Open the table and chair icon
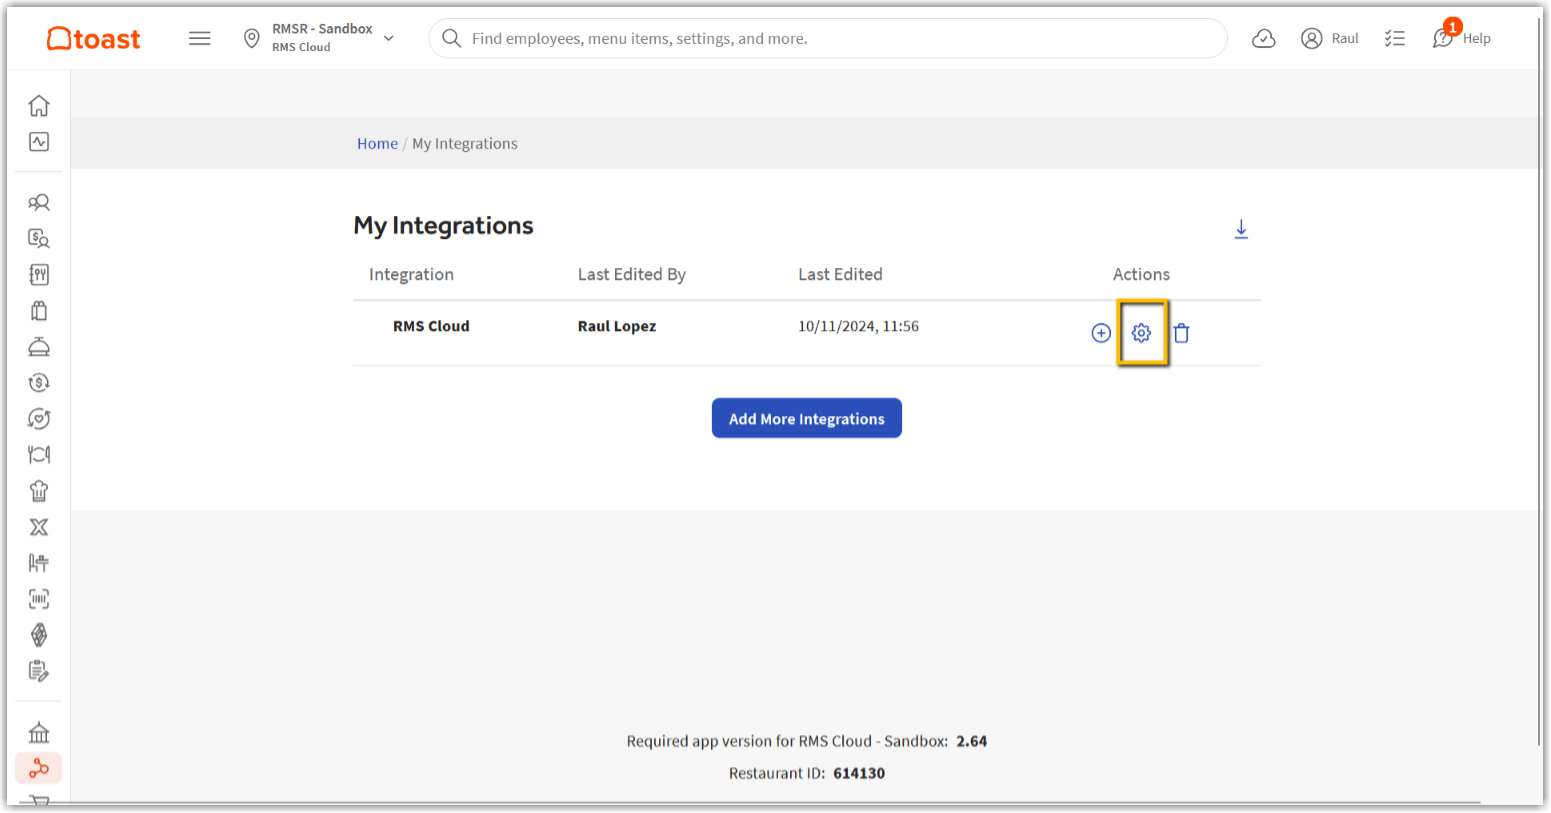Viewport: 1551px width, 813px height. coord(39,563)
